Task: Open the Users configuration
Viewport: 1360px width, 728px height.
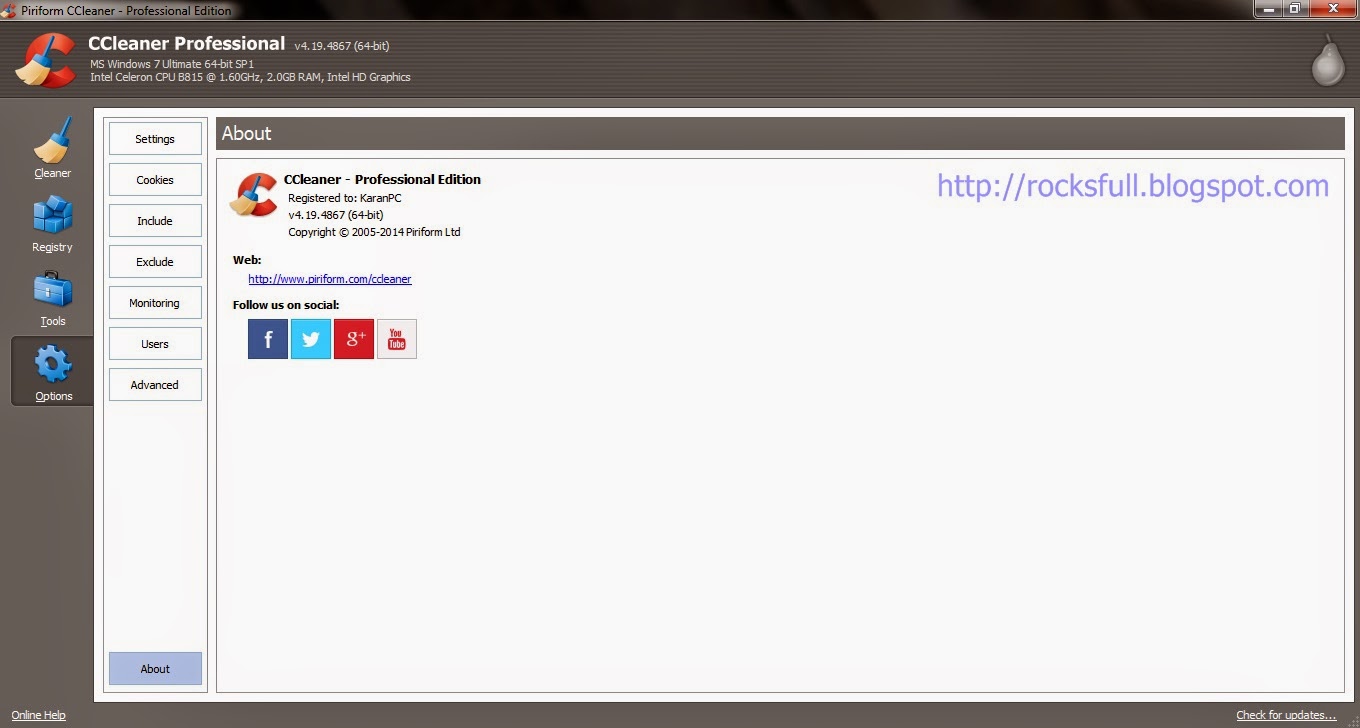Action: click(x=155, y=343)
